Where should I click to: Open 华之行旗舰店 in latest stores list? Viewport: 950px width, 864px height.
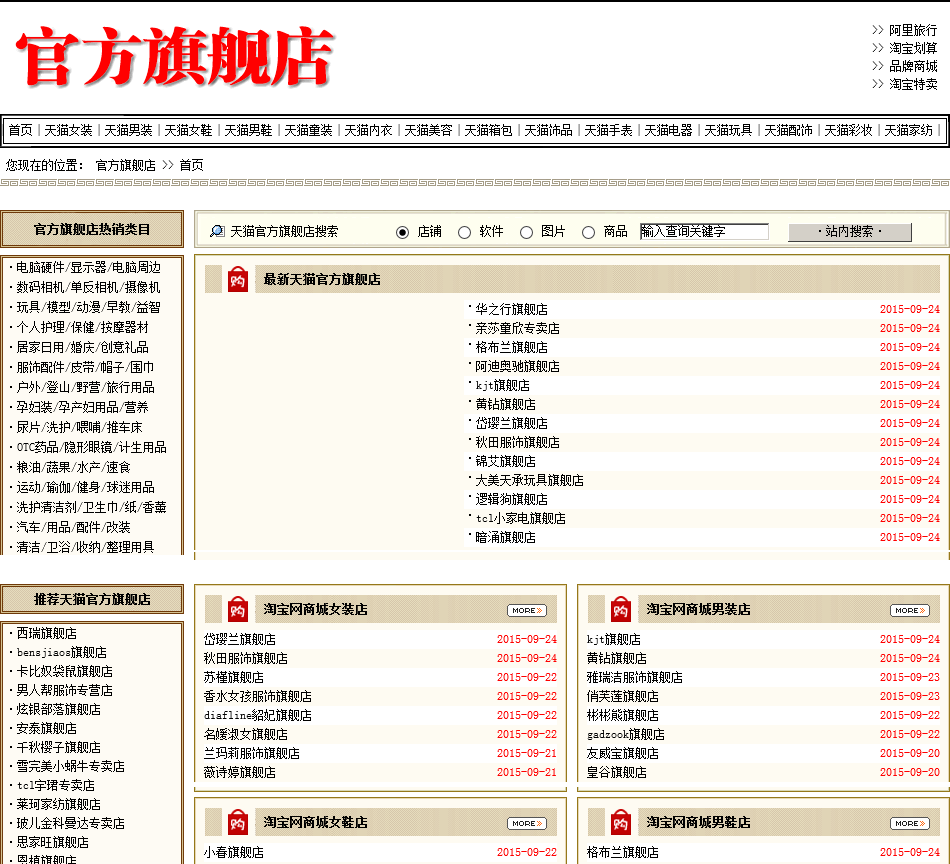click(x=511, y=310)
